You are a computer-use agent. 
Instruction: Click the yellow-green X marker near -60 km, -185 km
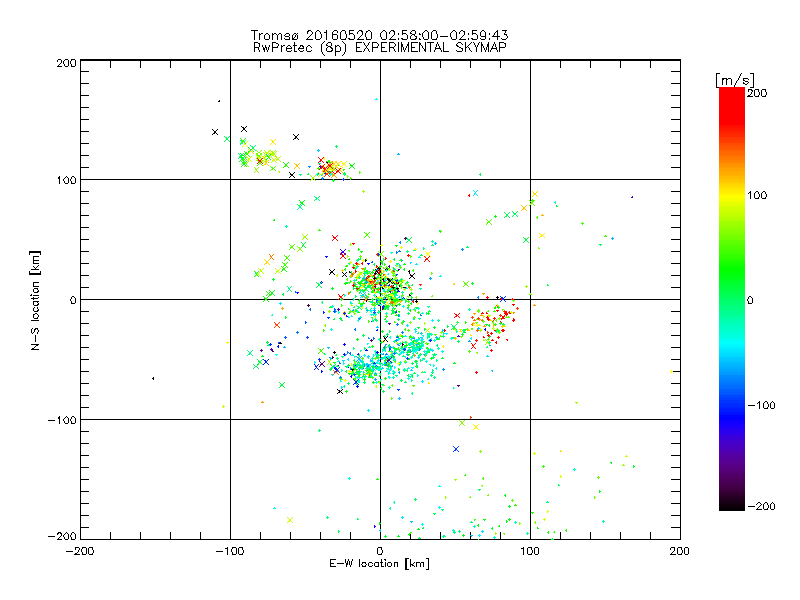290,520
